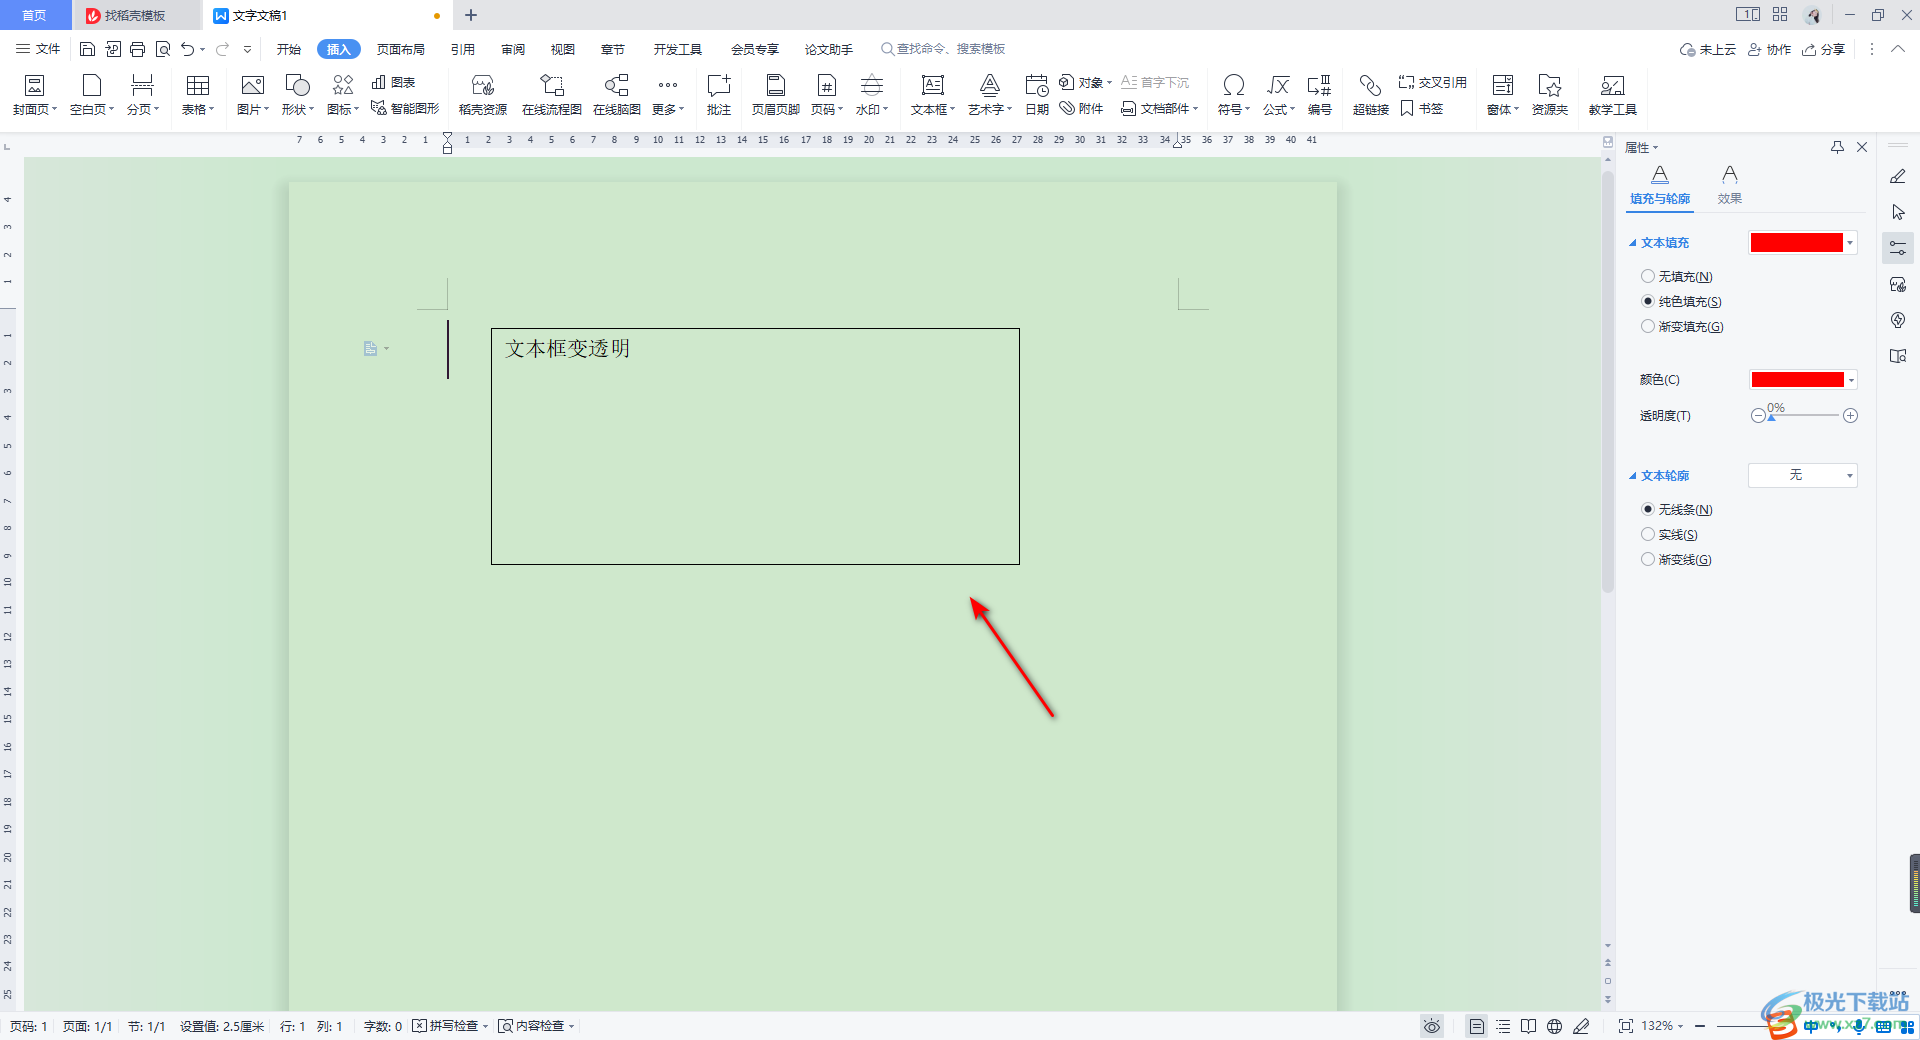Open the 教学工具 teaching tools
1920x1040 pixels.
(1611, 93)
